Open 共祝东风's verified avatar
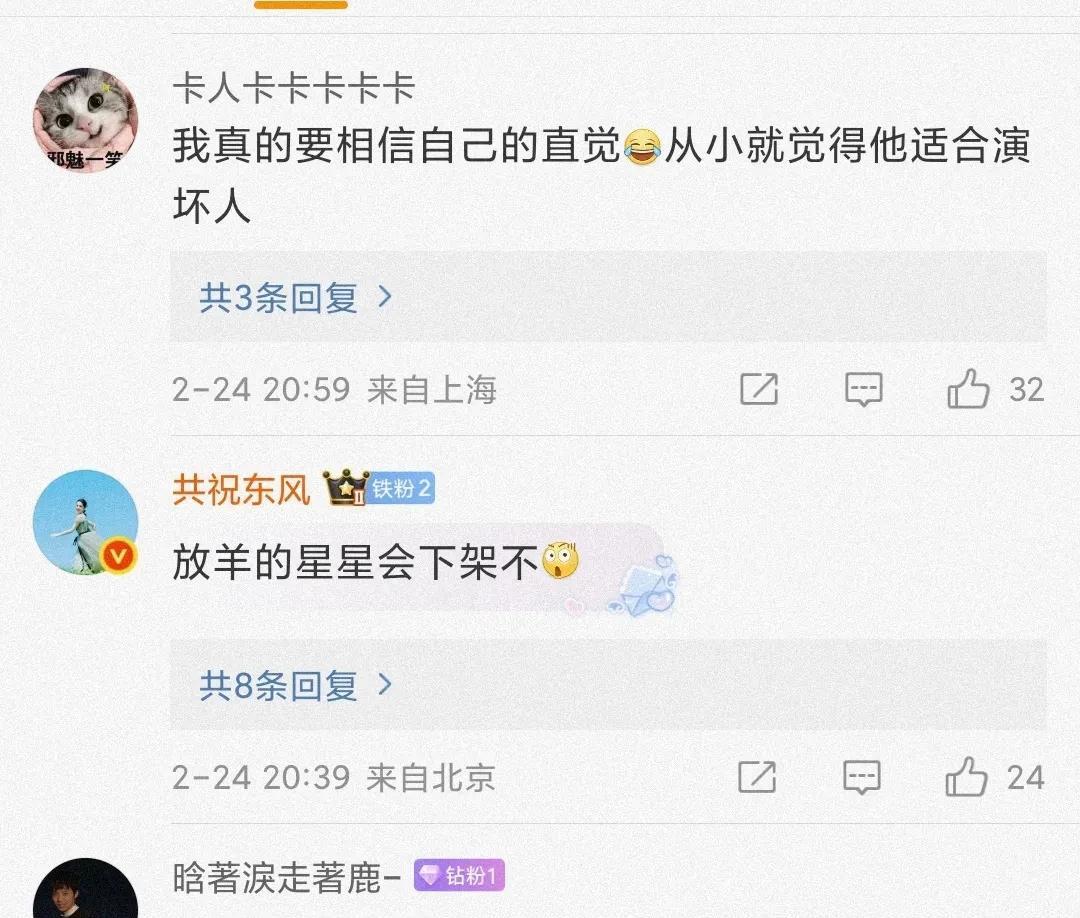 coord(85,522)
